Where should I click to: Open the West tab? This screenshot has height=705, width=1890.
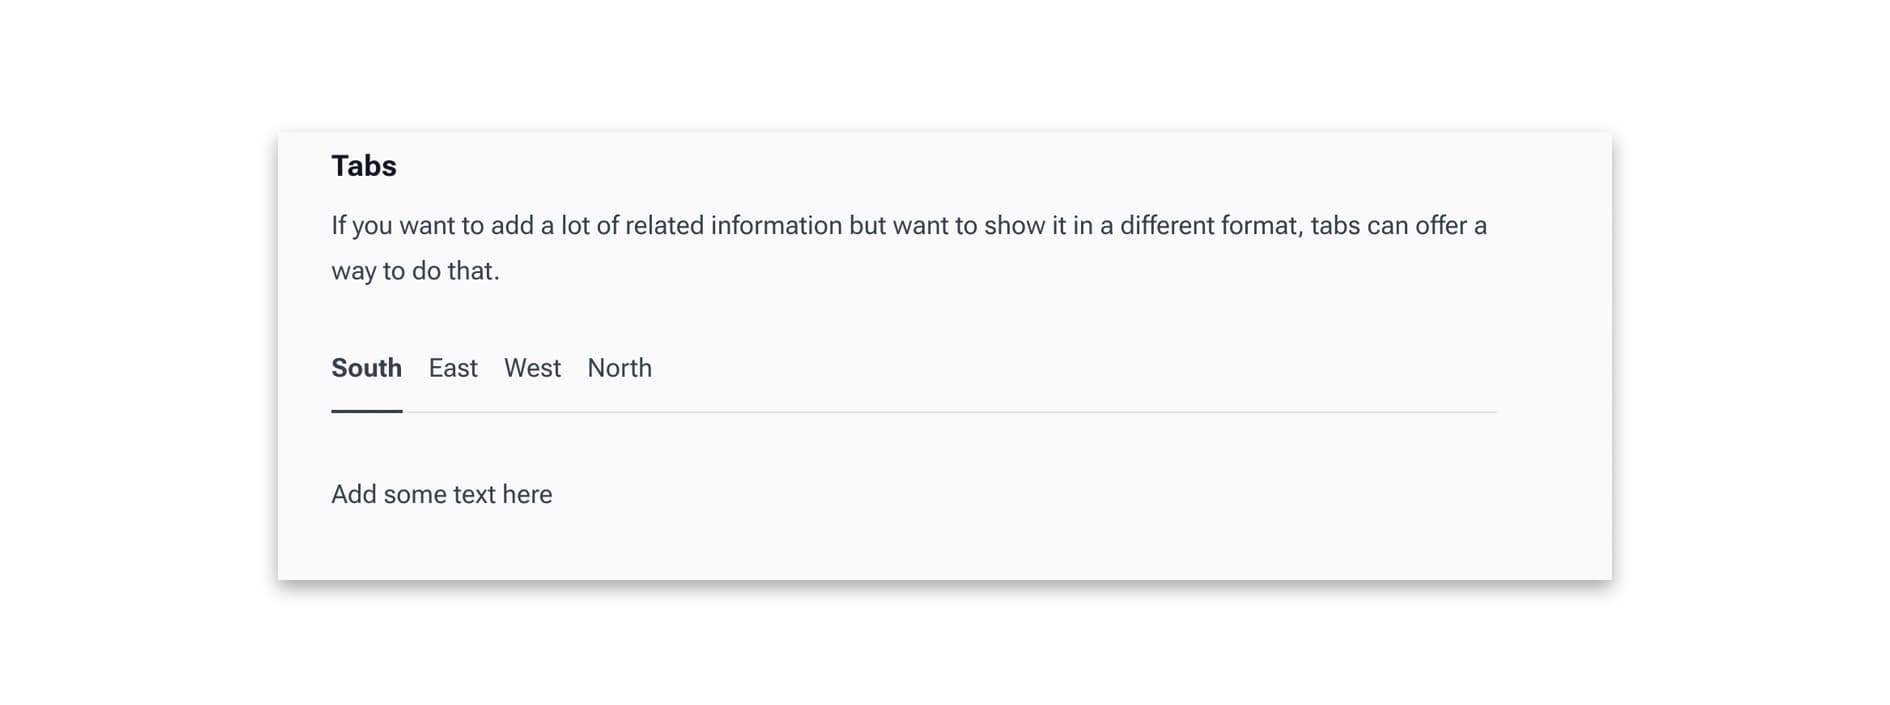[x=532, y=368]
